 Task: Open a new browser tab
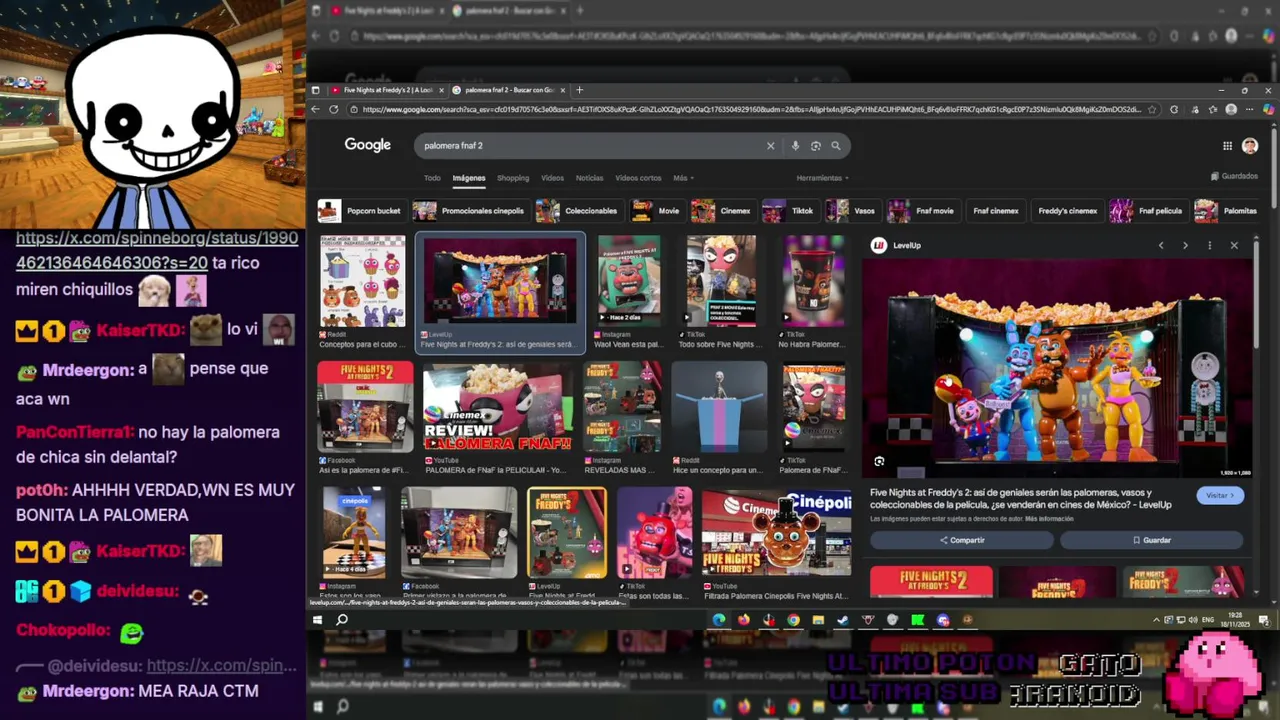click(x=579, y=90)
